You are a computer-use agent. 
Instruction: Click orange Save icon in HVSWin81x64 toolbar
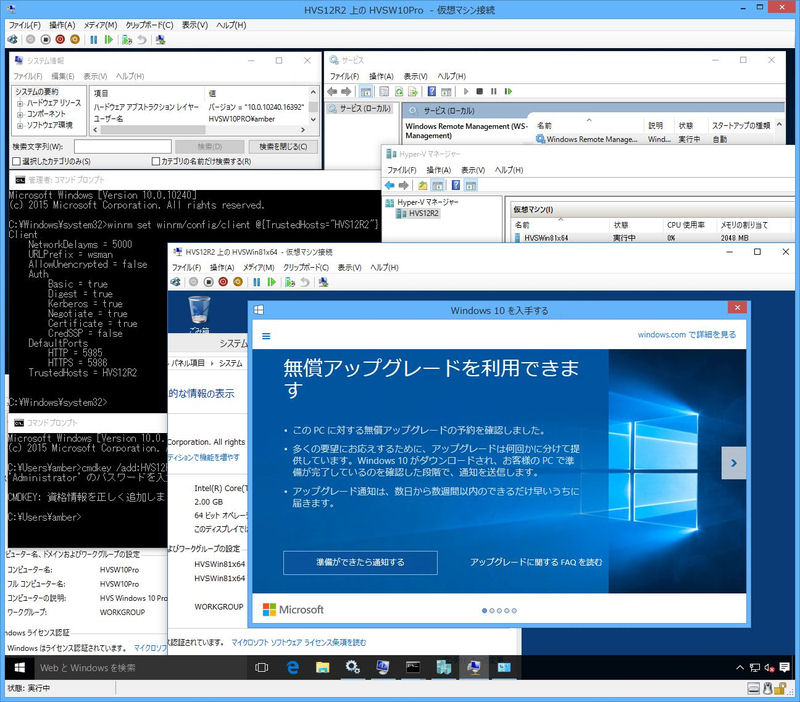[238, 282]
